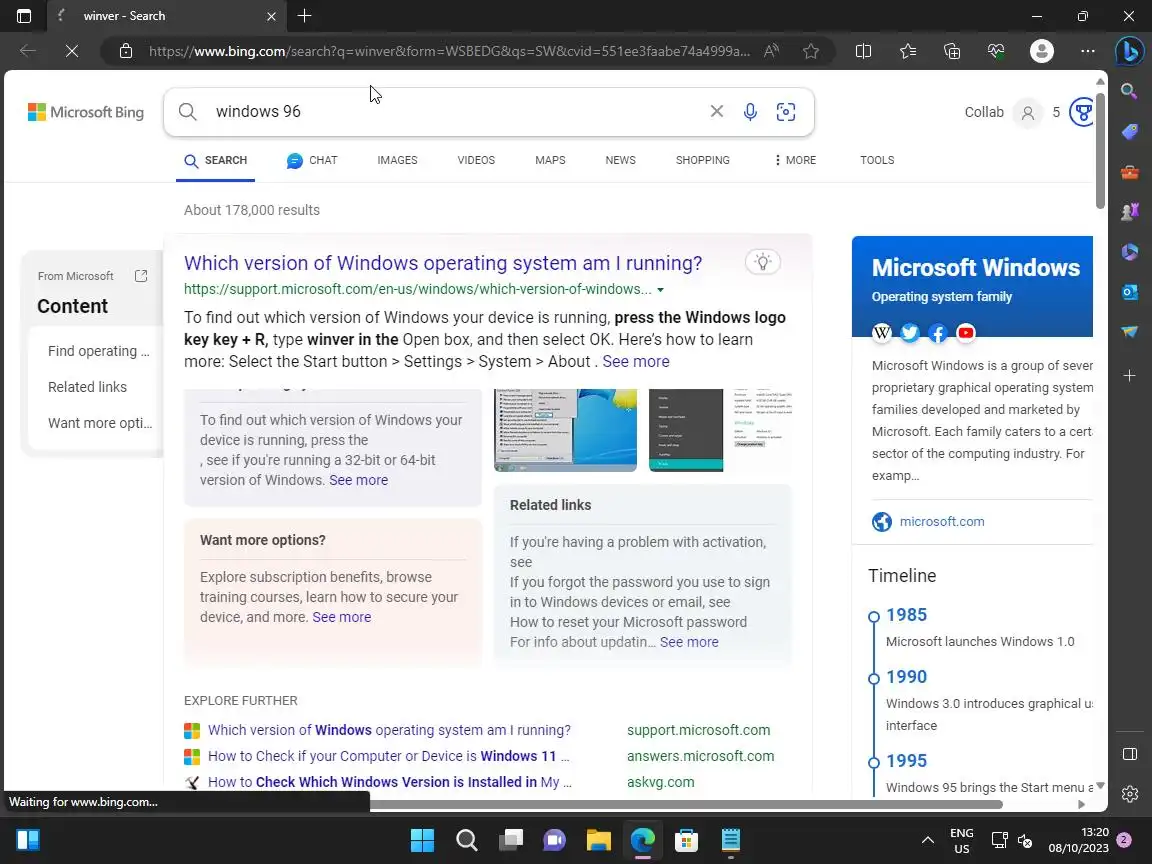Viewport: 1152px width, 864px height.
Task: Open YouTube link for Microsoft Windows
Action: tap(965, 333)
